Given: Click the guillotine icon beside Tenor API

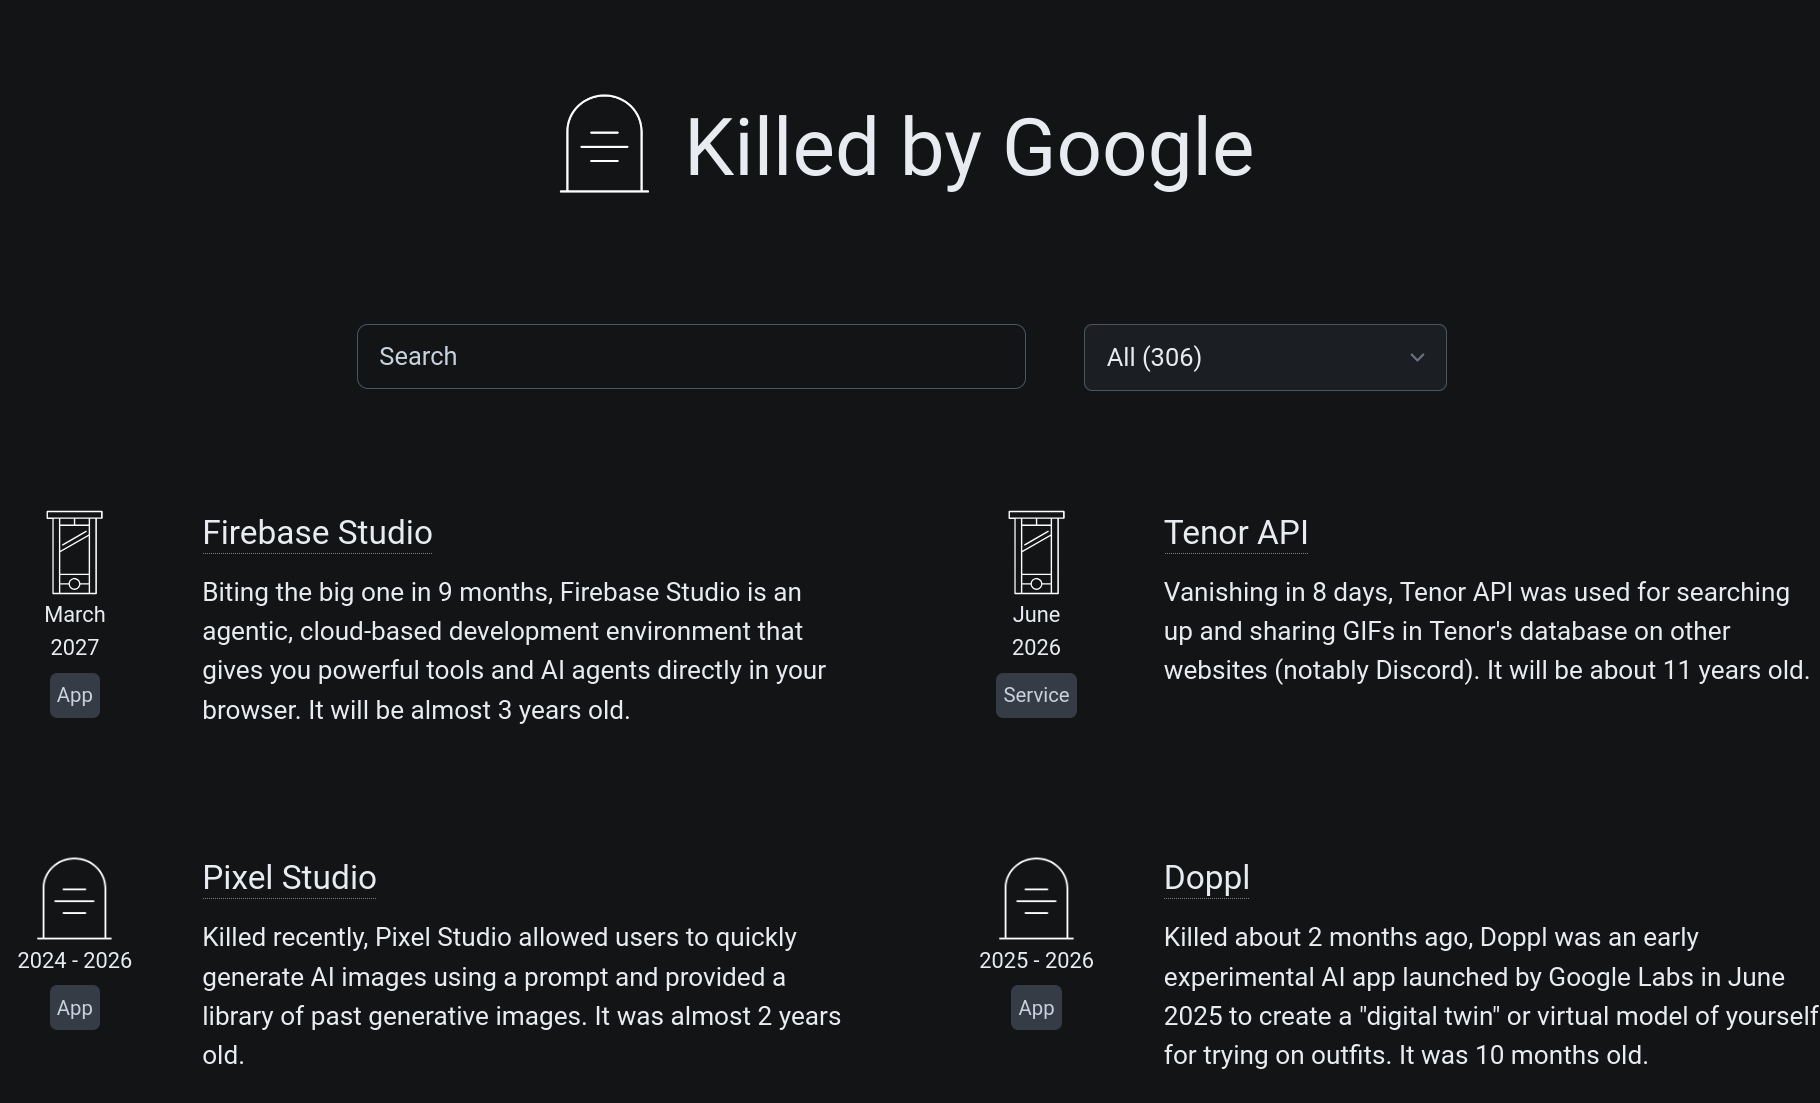Looking at the screenshot, I should 1036,553.
